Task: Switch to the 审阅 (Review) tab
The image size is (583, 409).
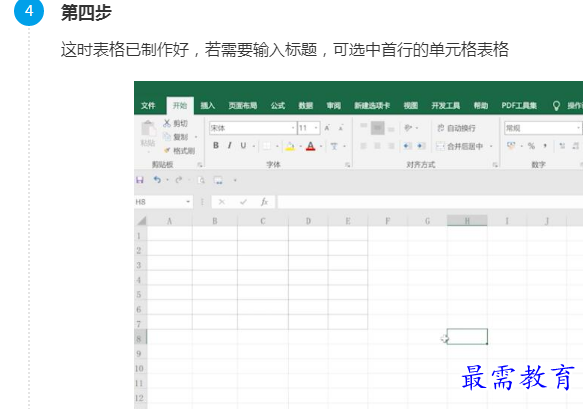Action: click(x=334, y=106)
